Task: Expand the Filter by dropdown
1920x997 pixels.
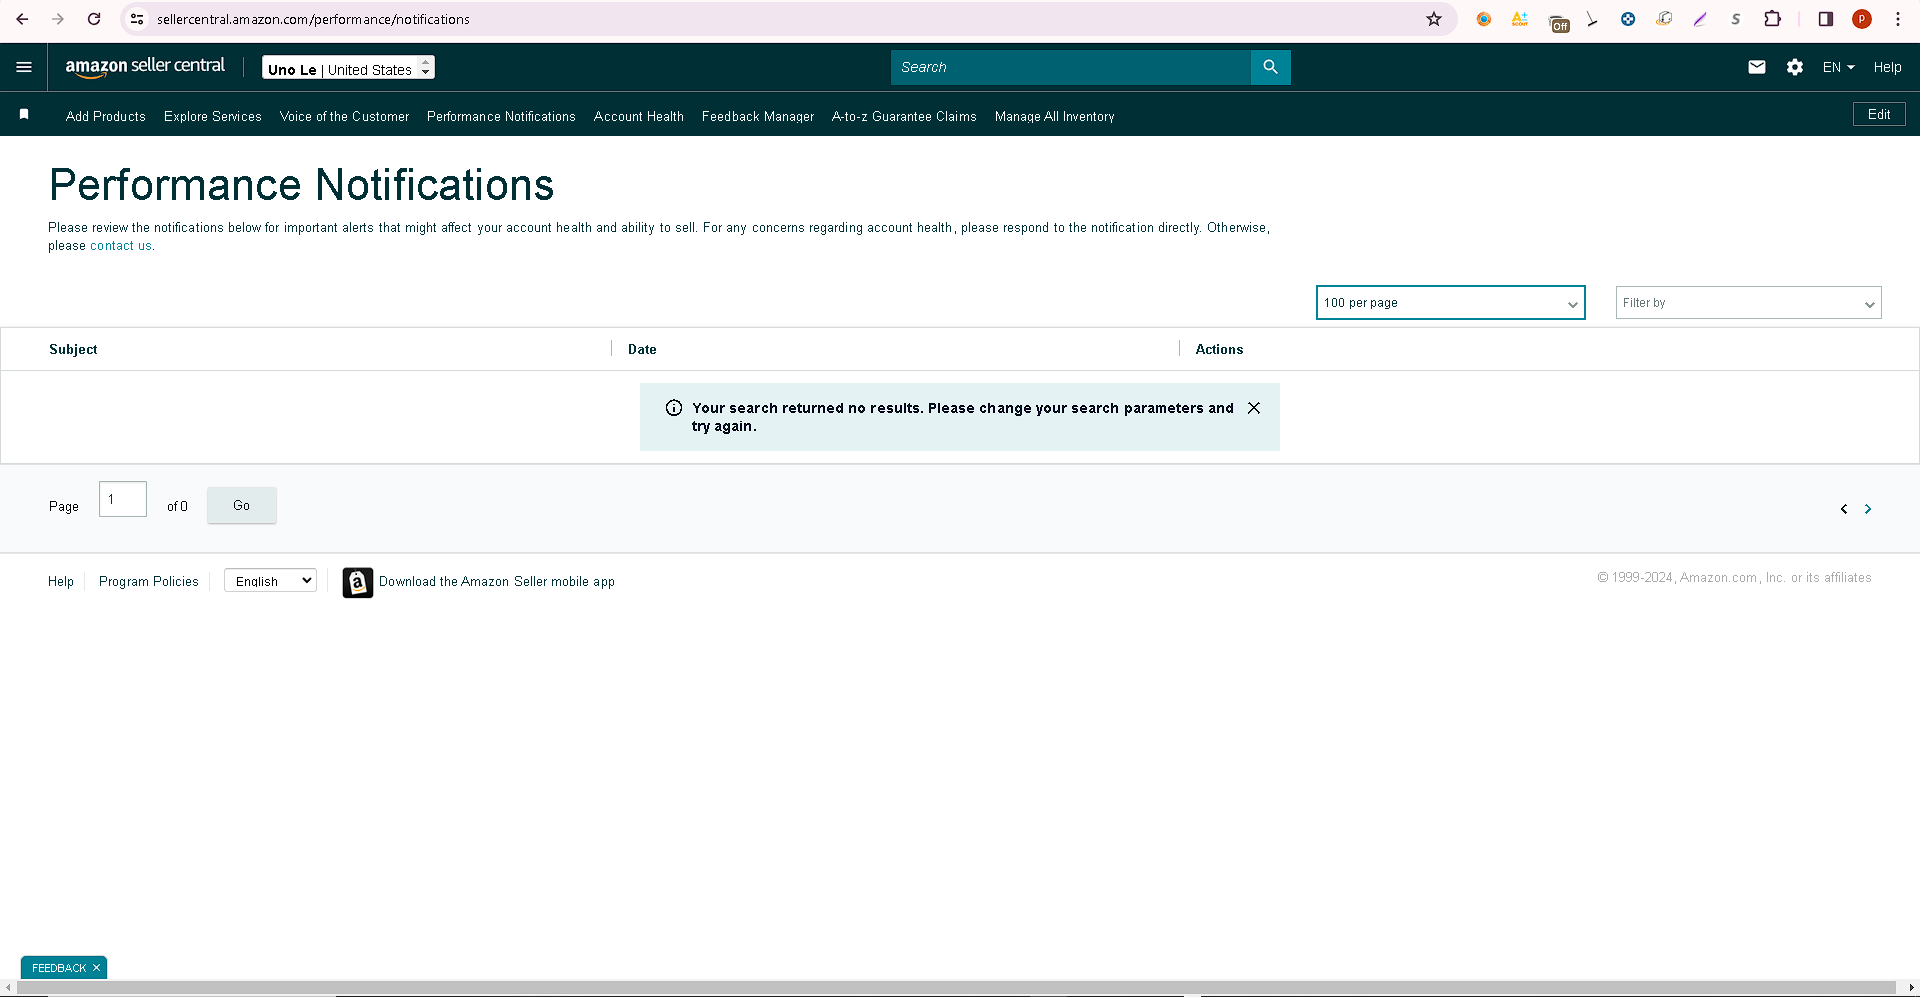Action: tap(1748, 303)
